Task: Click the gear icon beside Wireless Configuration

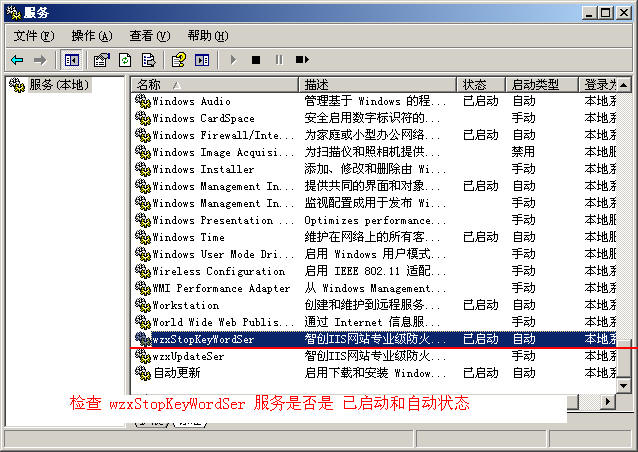Action: 143,271
